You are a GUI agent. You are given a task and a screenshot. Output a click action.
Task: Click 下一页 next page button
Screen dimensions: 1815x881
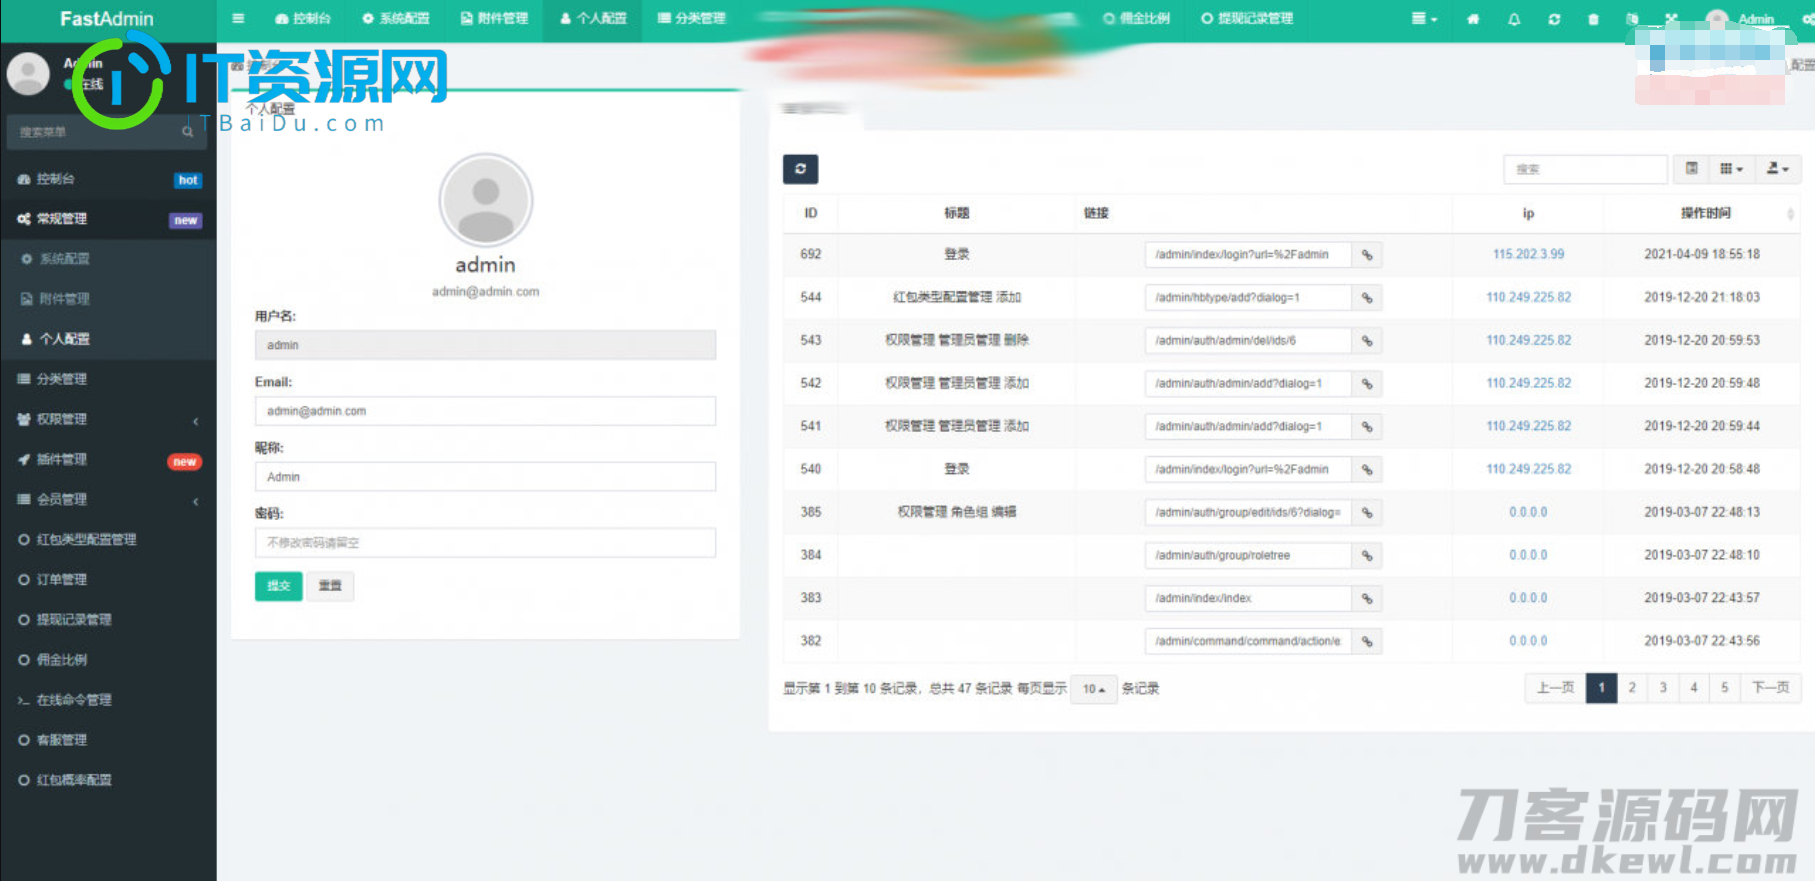click(x=1770, y=688)
